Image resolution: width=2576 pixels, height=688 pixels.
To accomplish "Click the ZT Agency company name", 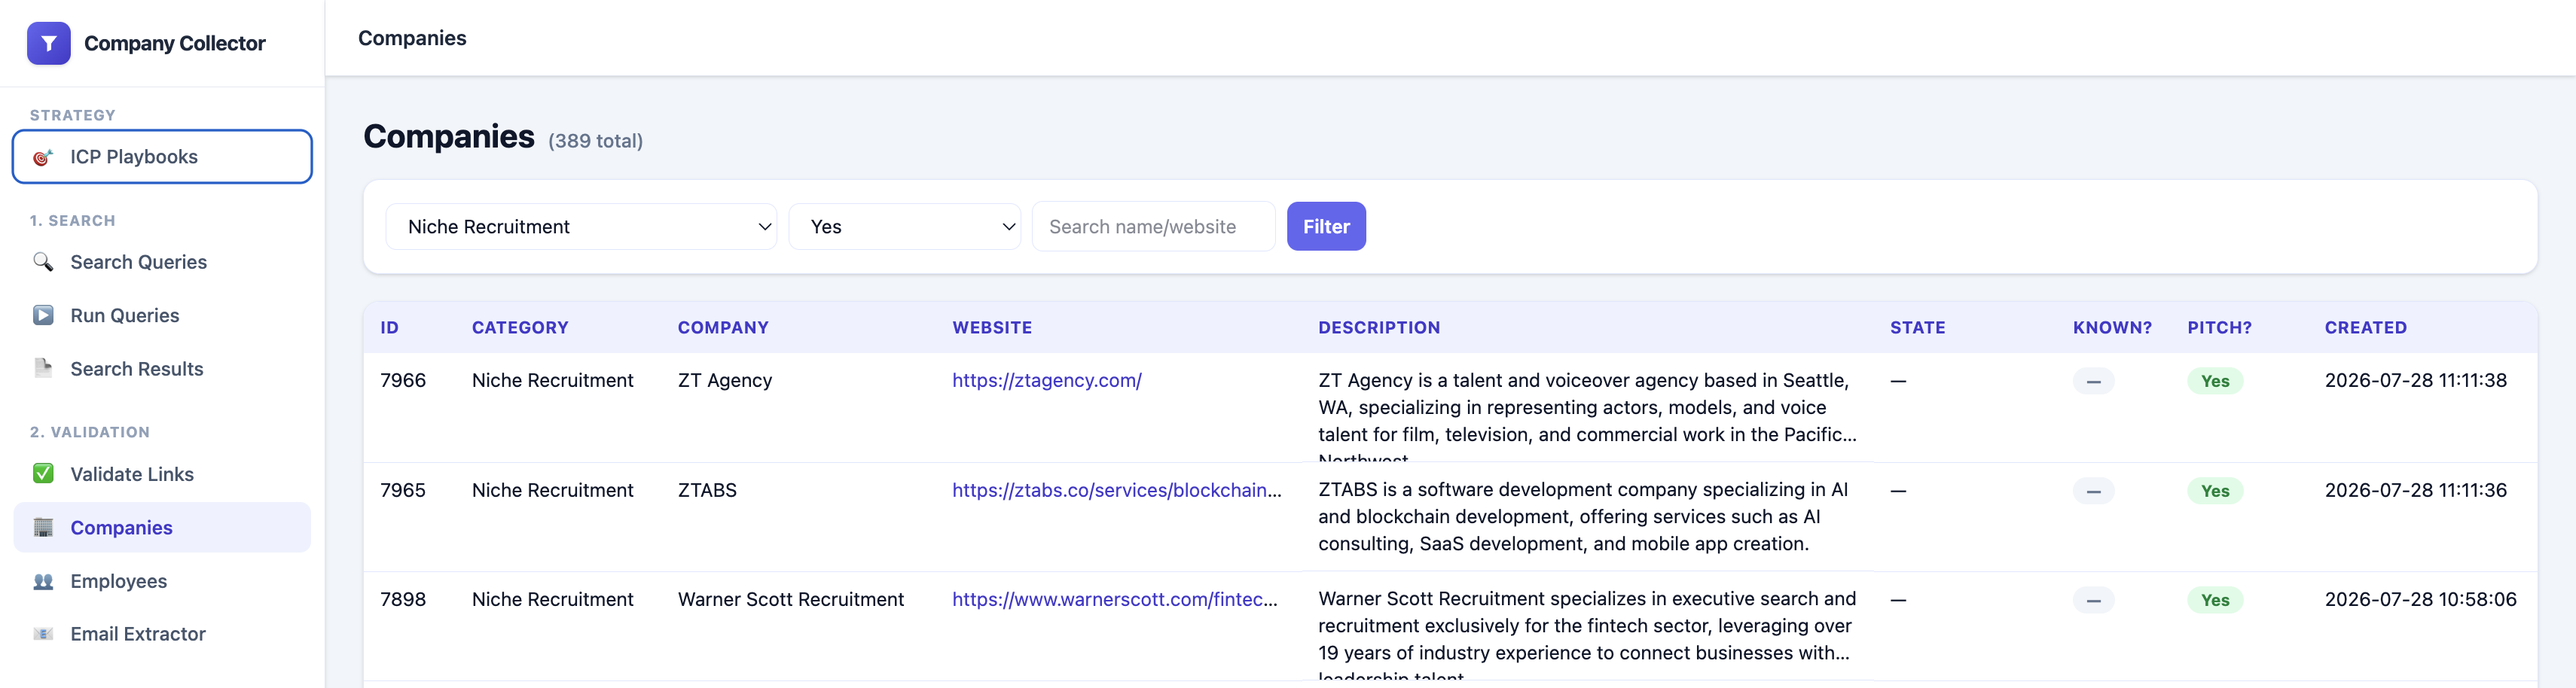I will coord(725,380).
